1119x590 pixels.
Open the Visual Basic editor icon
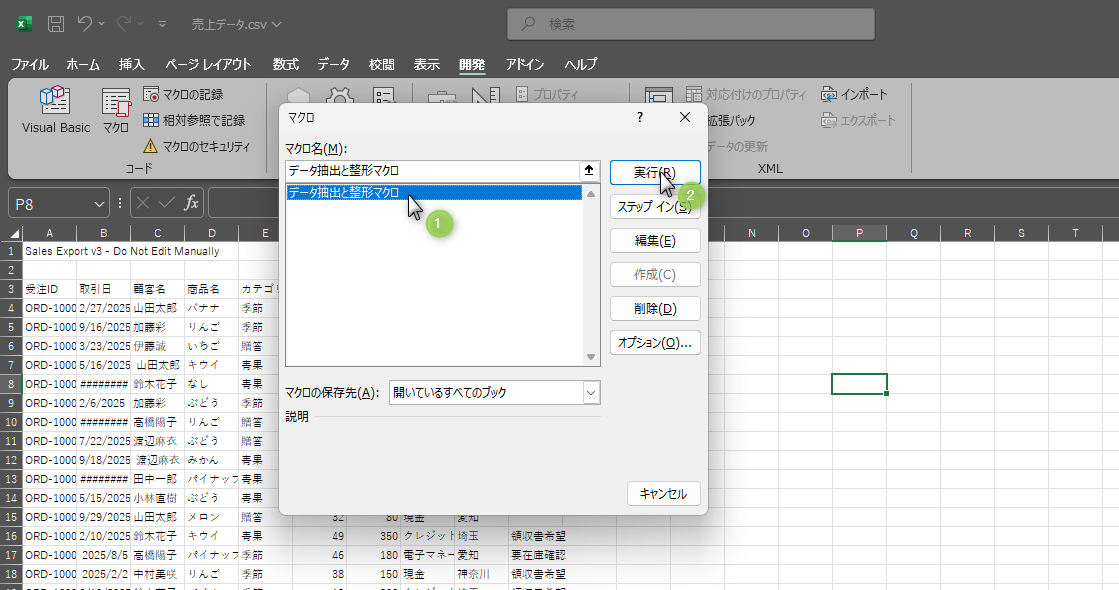55,101
